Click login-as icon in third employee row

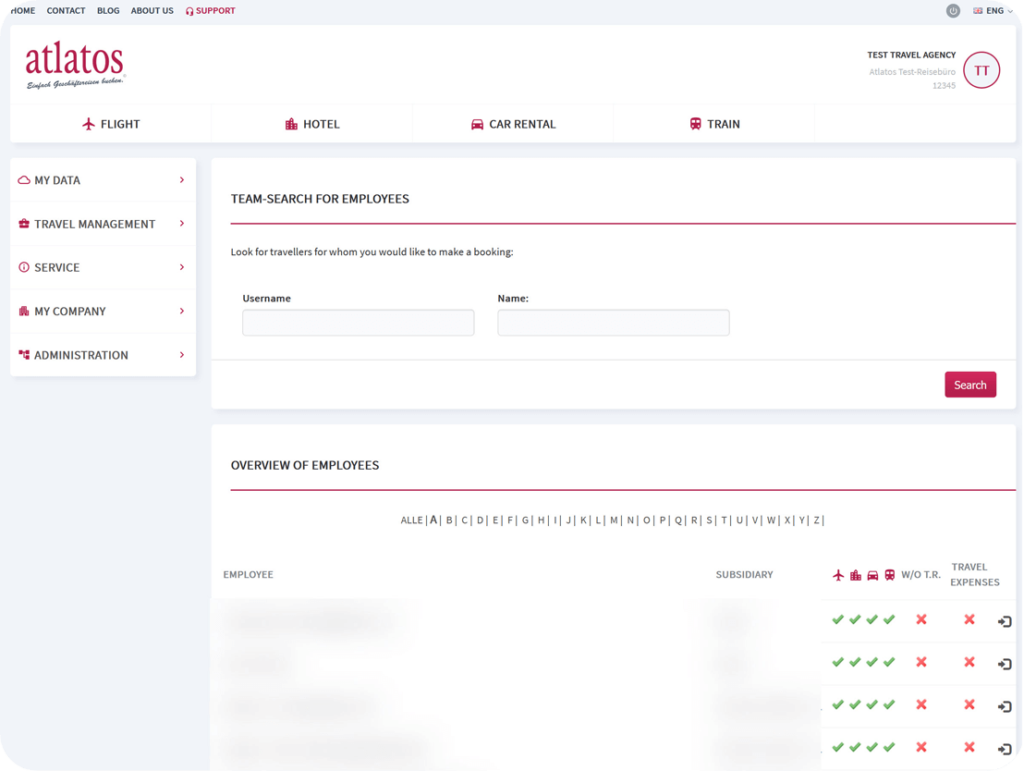[1004, 706]
